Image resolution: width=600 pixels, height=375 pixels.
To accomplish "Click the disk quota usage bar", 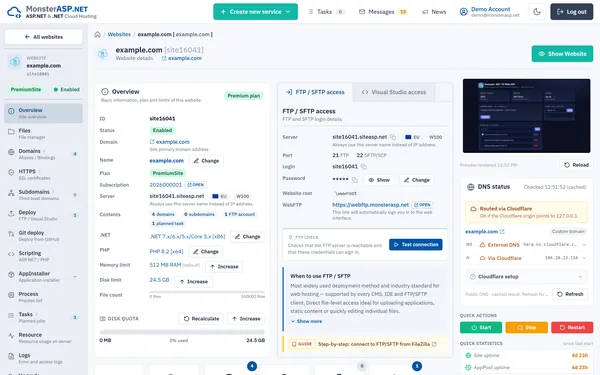I will click(182, 332).
